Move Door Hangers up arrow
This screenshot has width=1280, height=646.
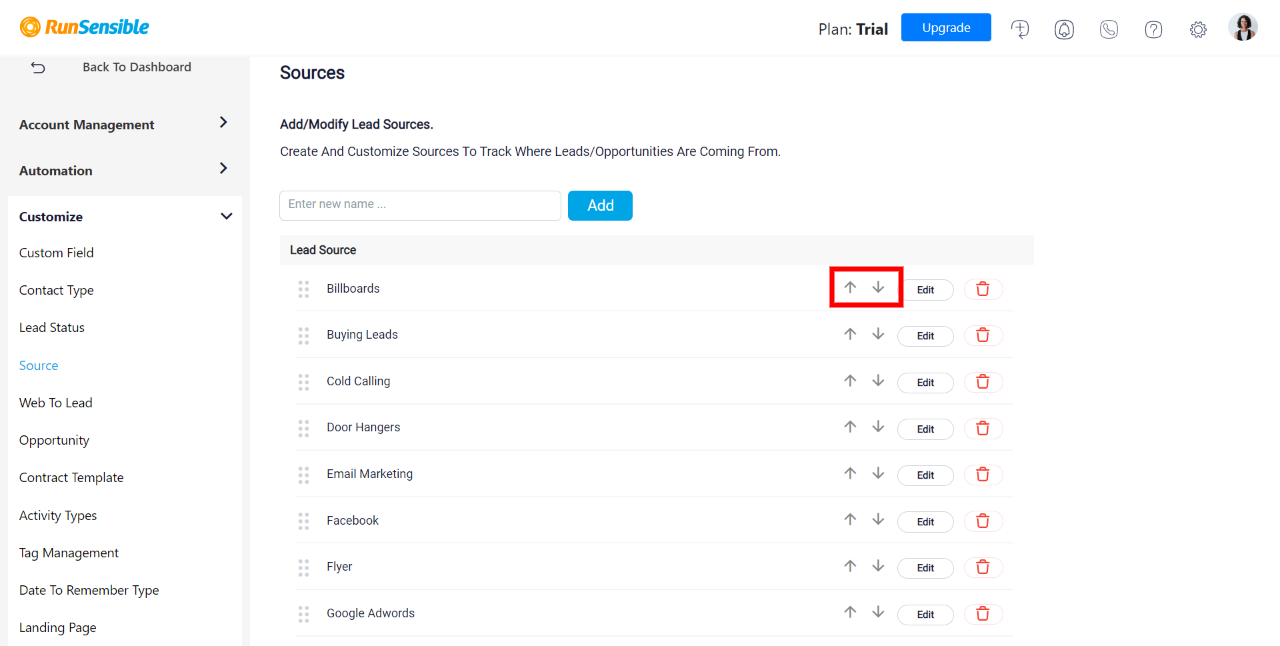click(850, 426)
